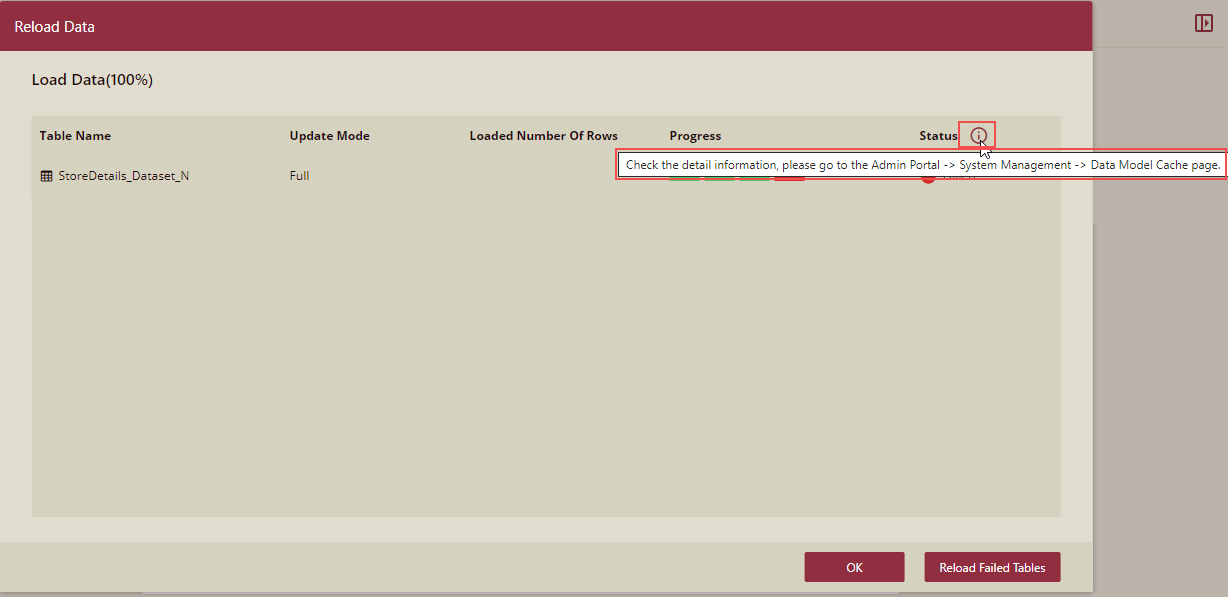Click the Loaded Number Of Rows header
This screenshot has width=1228, height=597.
(543, 136)
